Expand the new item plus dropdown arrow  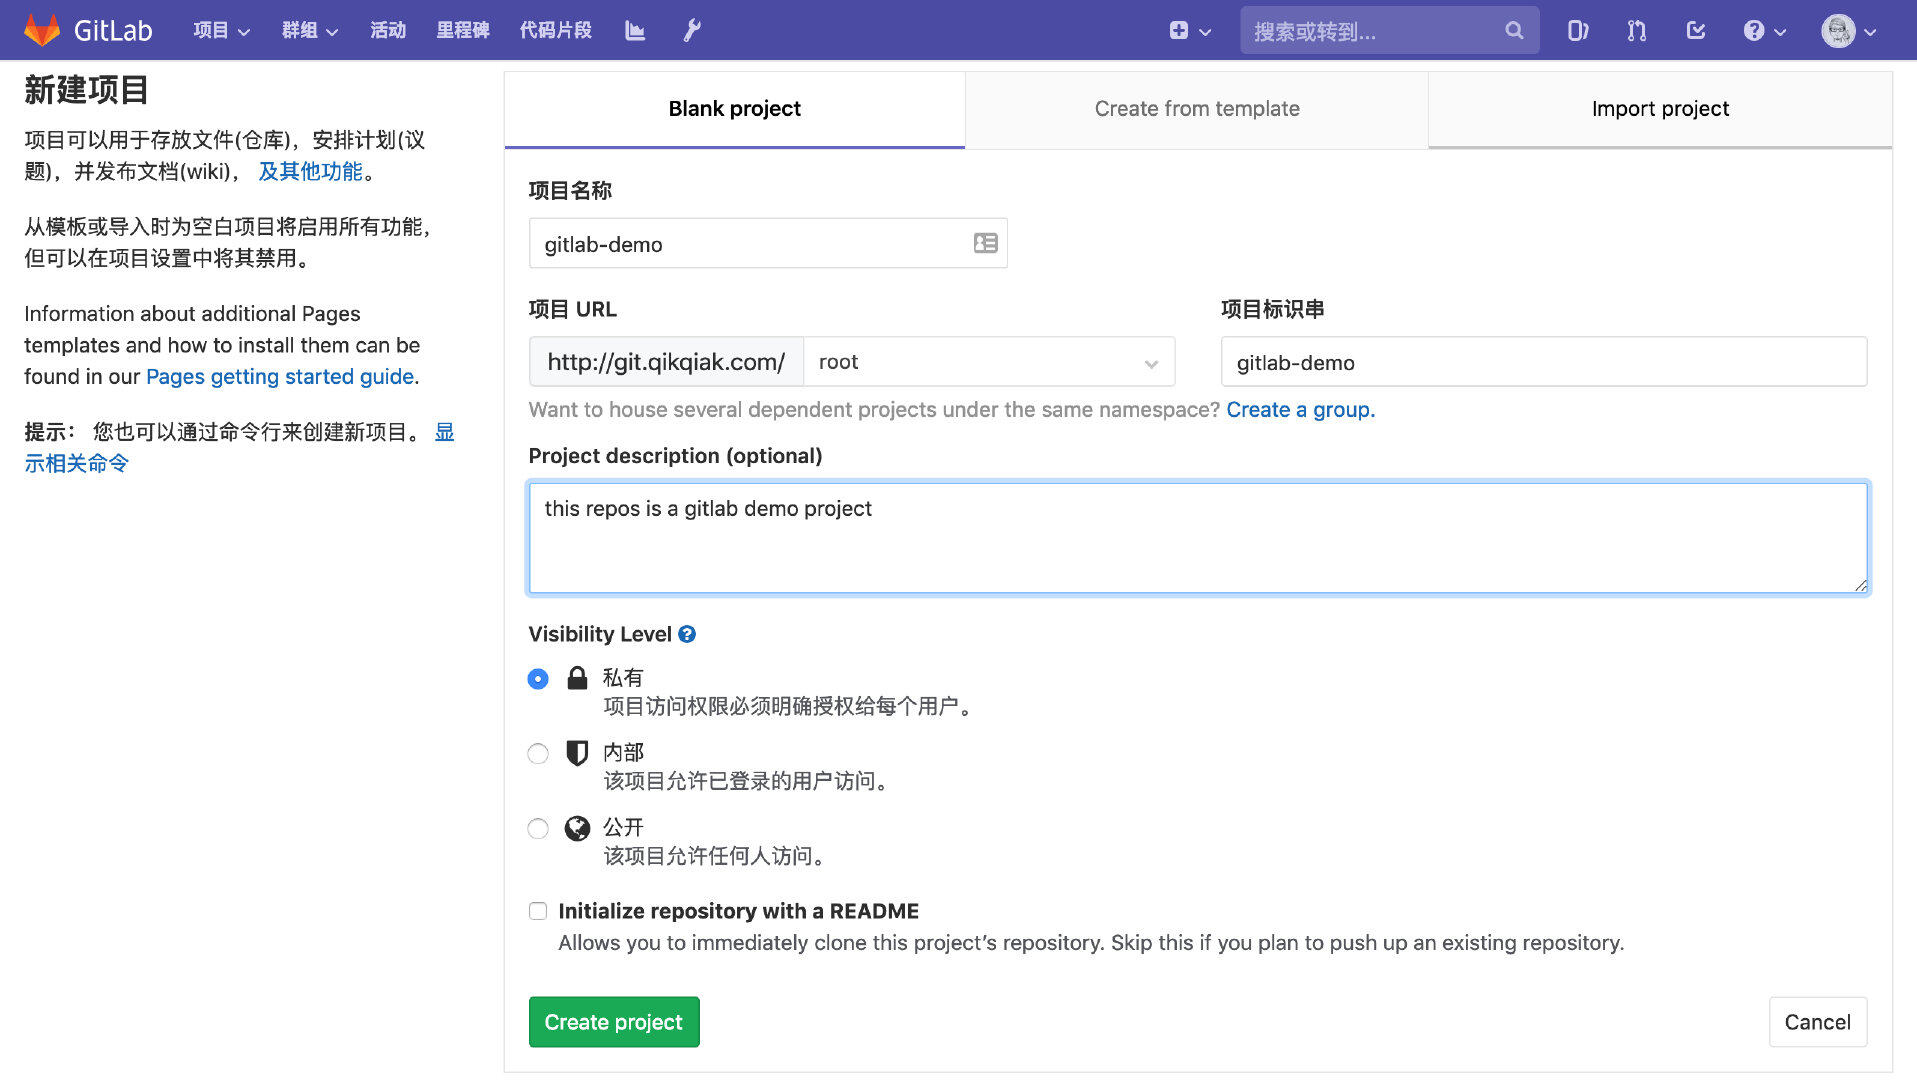(1205, 31)
